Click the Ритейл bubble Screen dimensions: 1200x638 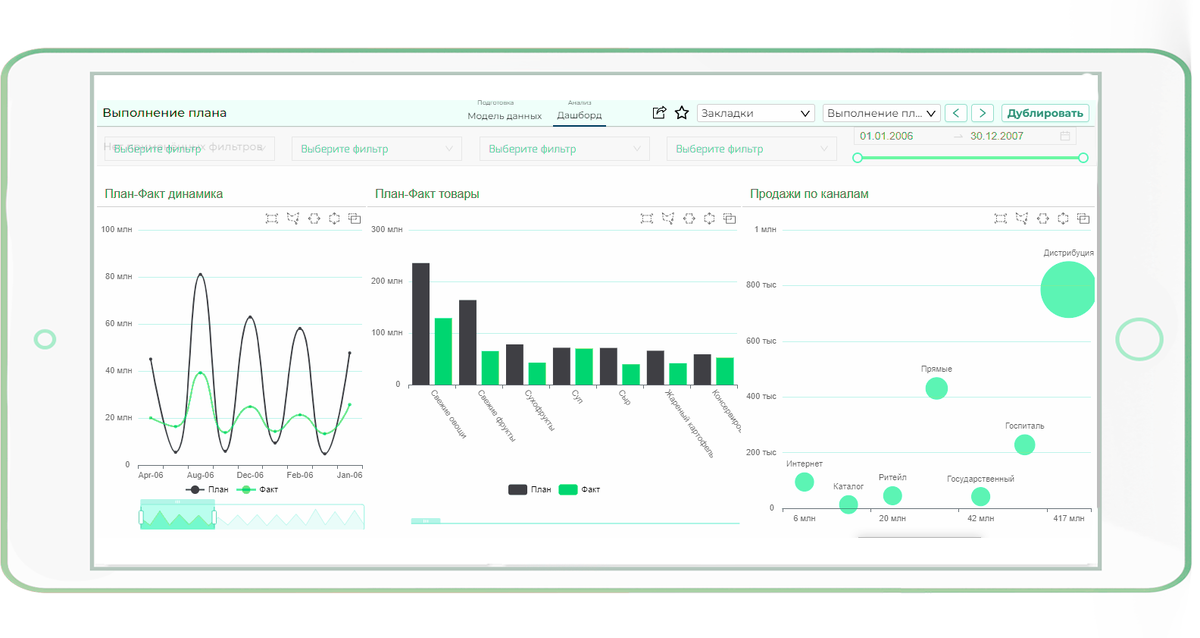[x=892, y=496]
